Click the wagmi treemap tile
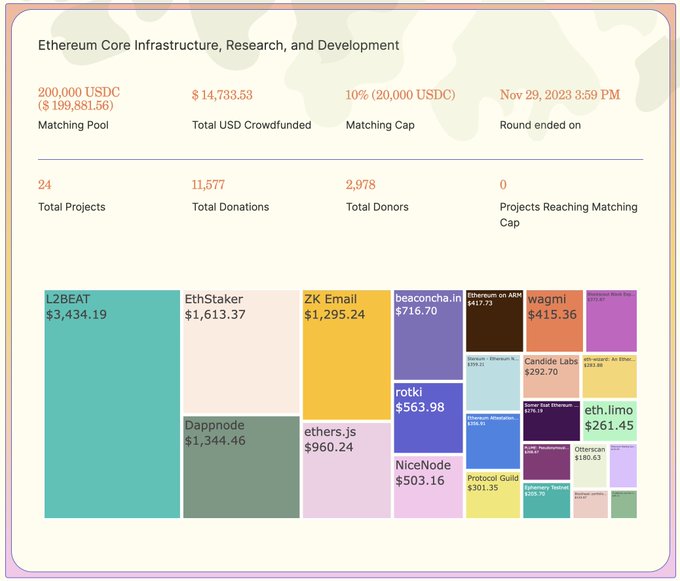Screen dimensions: 680x581 [x=554, y=321]
